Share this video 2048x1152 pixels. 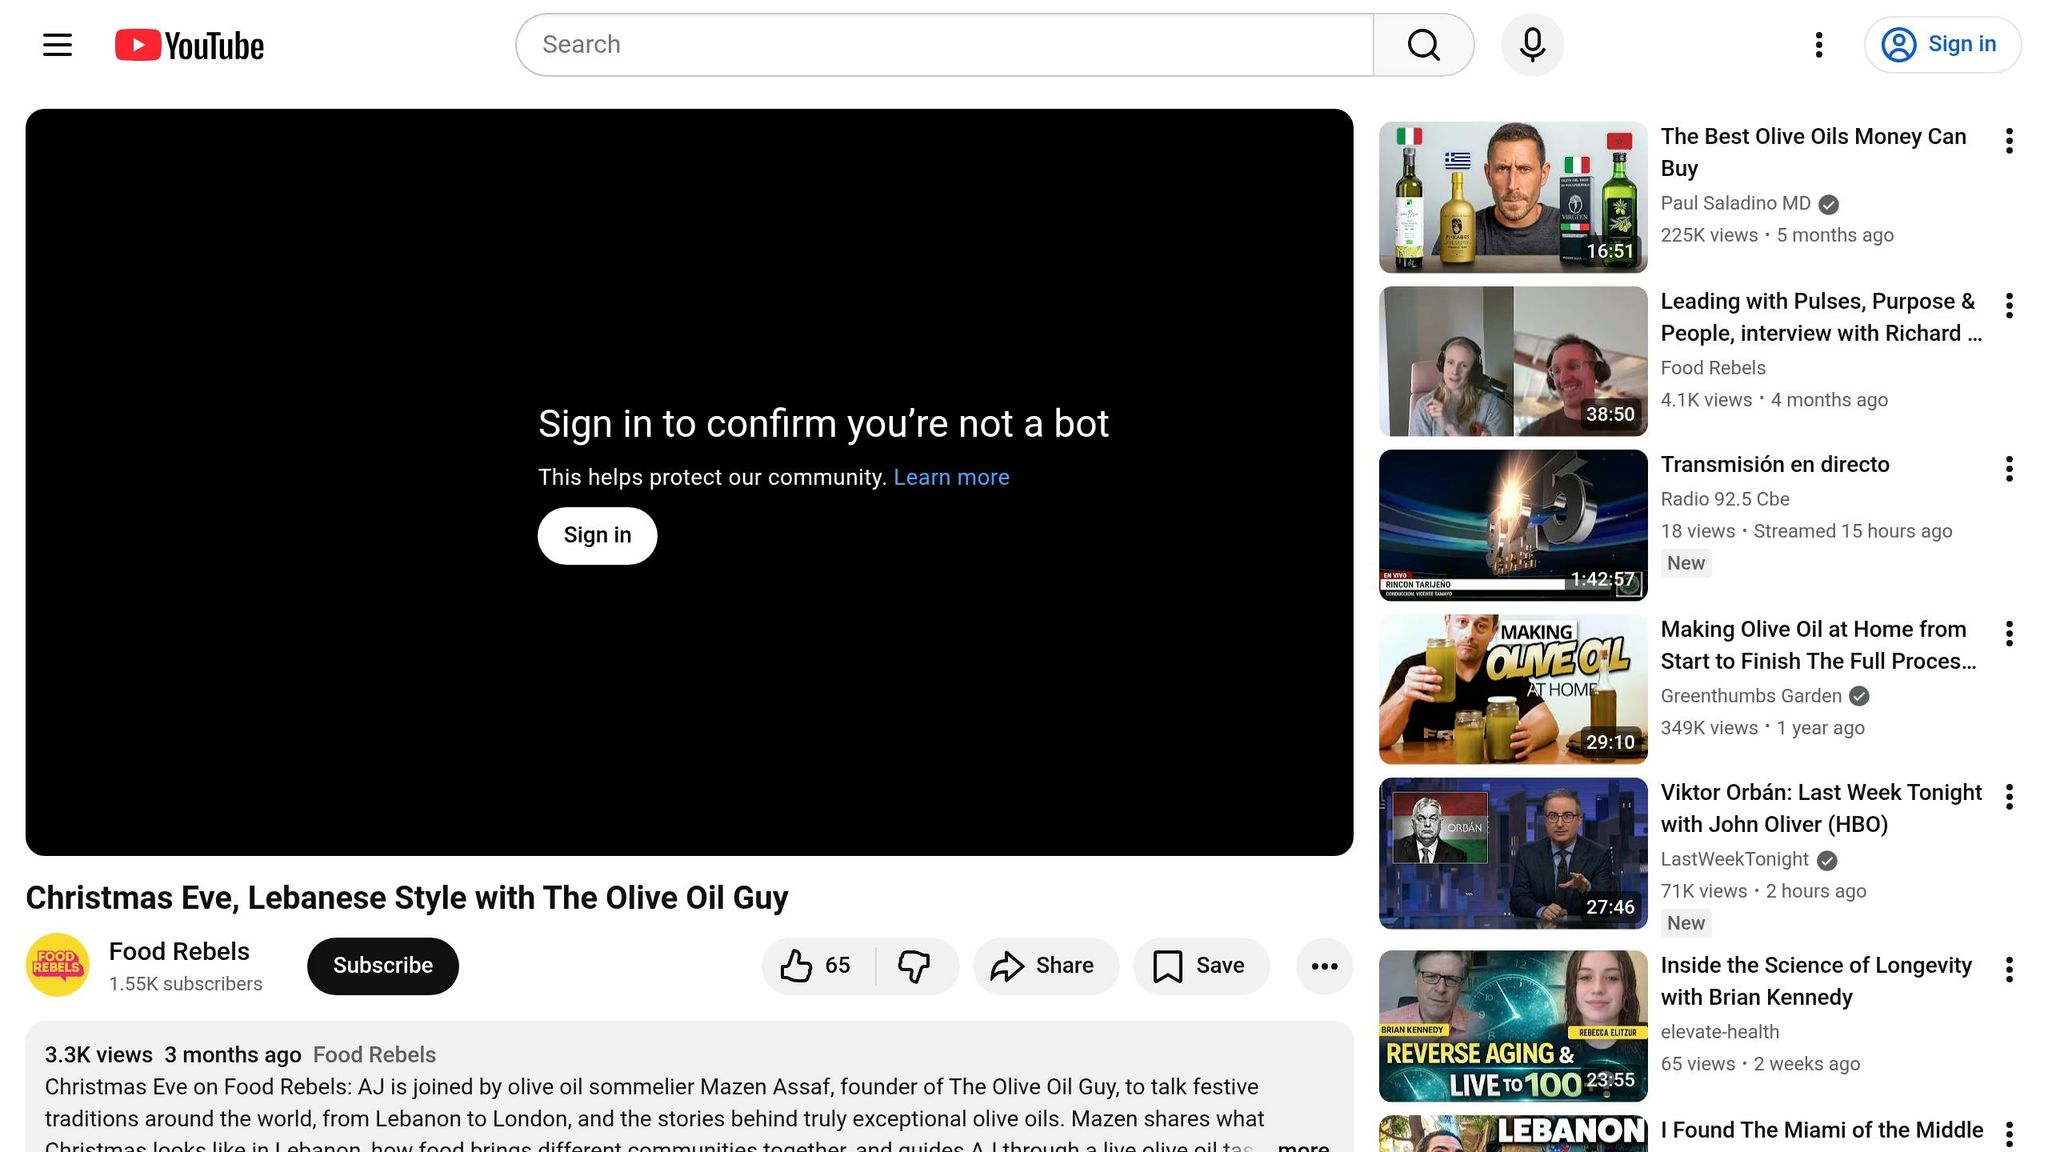pyautogui.click(x=1045, y=966)
